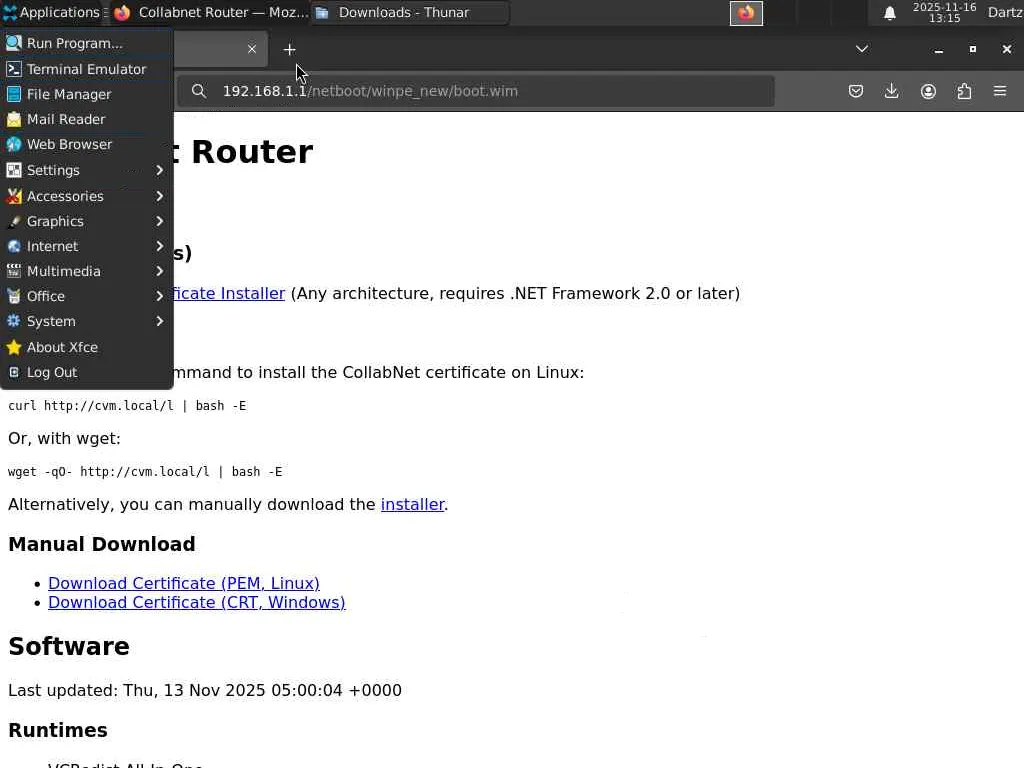Screen dimensions: 1024x768
Task: Click the Run Program magnifier icon
Action: pos(14,43)
